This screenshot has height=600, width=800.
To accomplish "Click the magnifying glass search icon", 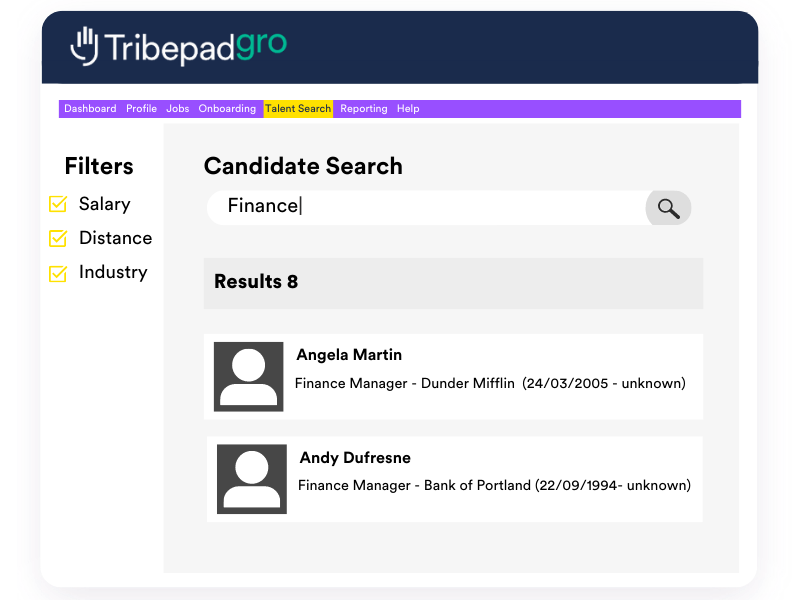I will (668, 208).
